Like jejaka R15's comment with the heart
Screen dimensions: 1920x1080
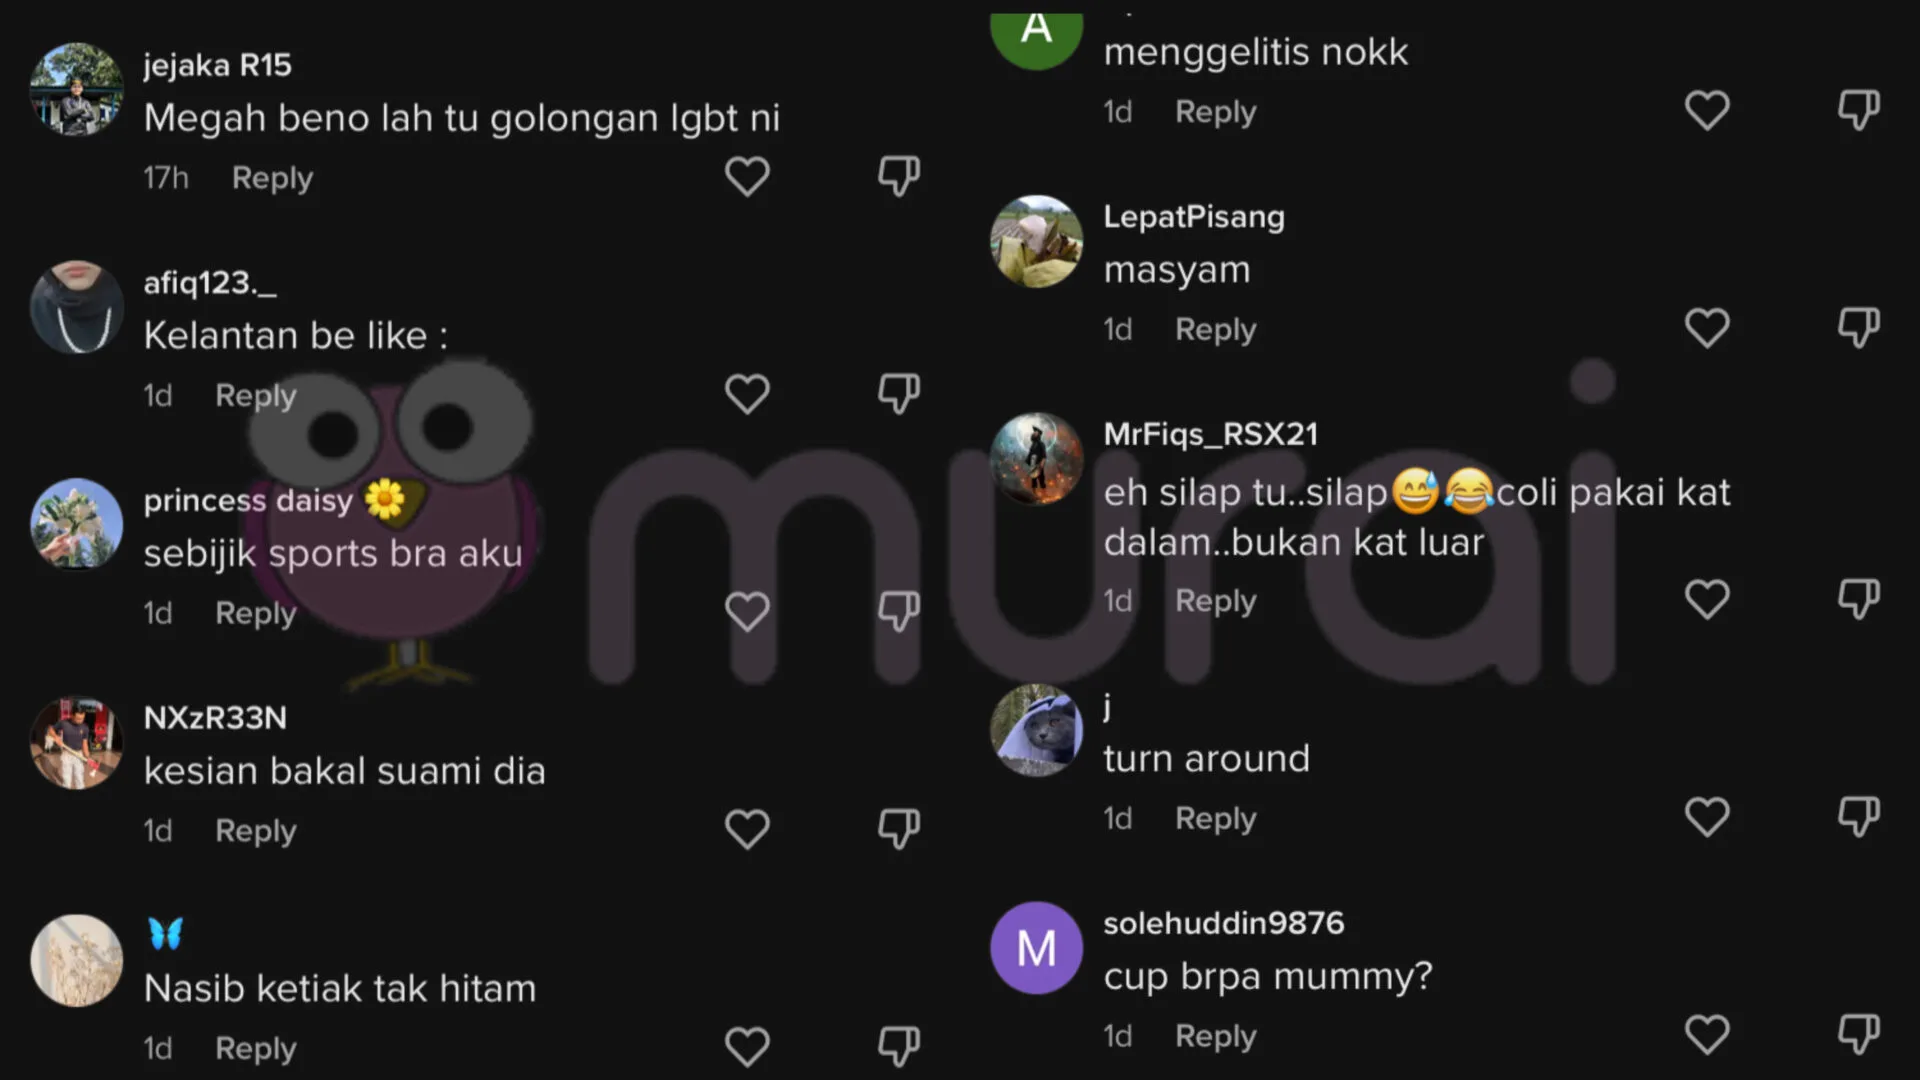(747, 177)
